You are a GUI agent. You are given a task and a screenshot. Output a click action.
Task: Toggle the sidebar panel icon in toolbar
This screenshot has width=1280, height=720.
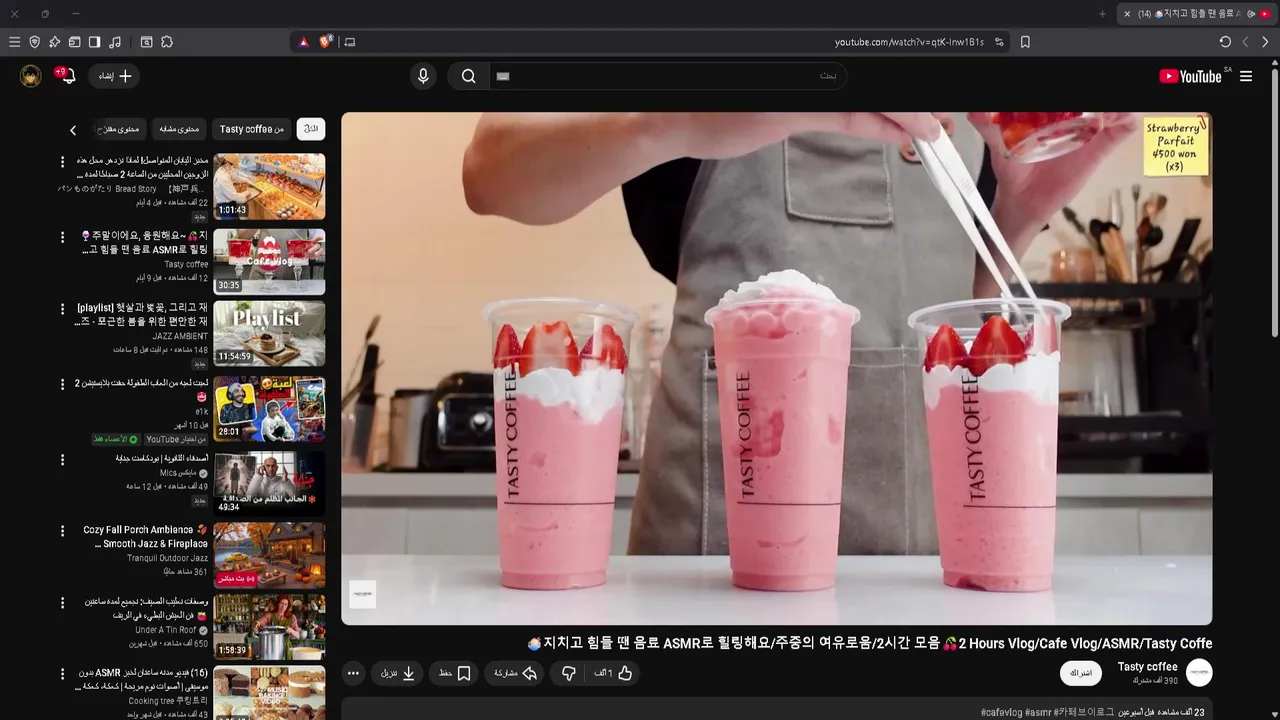(x=94, y=42)
